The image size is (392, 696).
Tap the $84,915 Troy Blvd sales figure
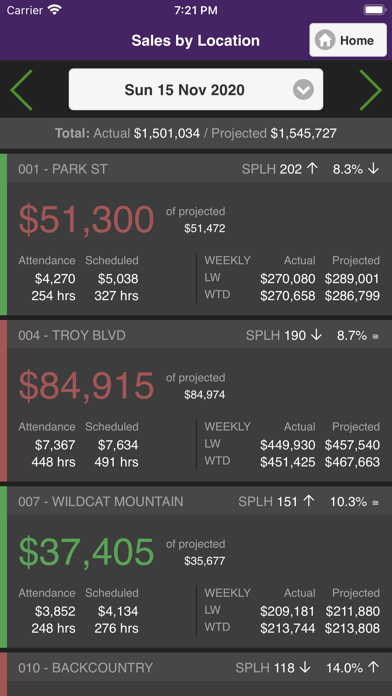click(87, 386)
